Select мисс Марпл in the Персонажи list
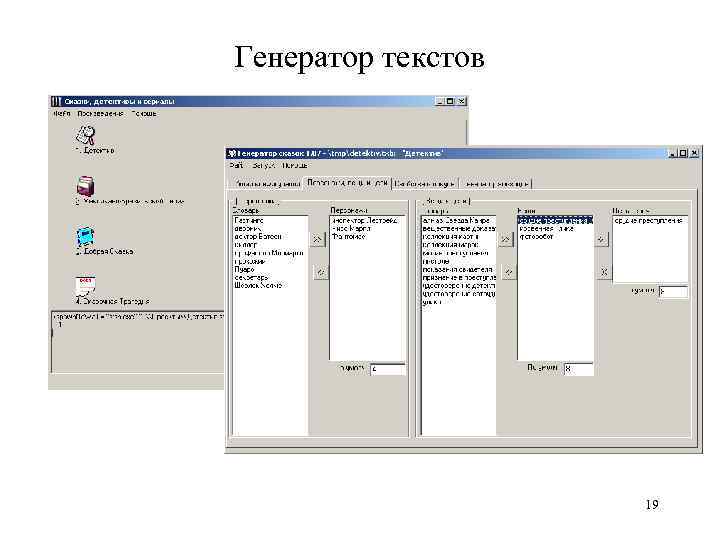The image size is (720, 540). [351, 228]
